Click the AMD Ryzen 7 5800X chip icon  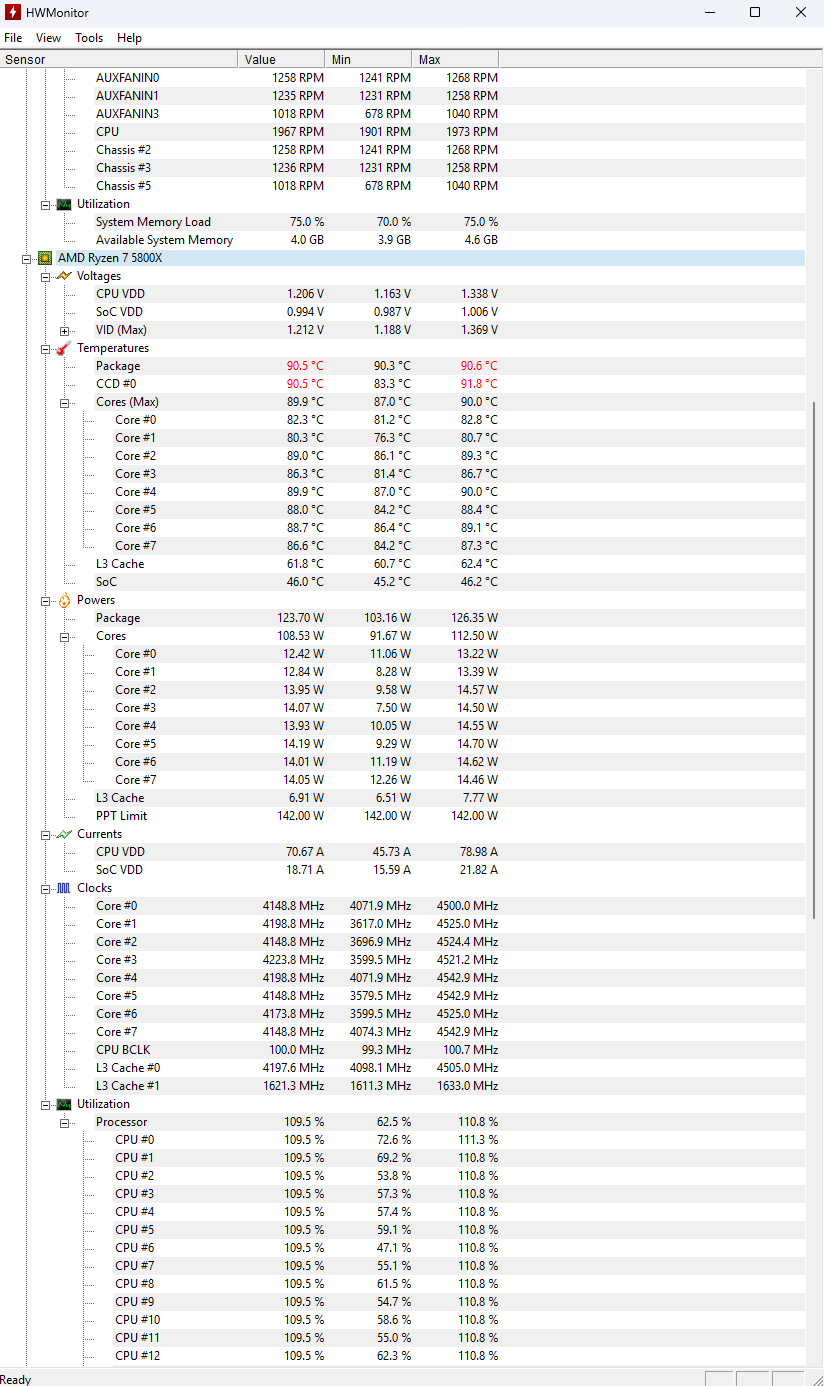coord(45,258)
